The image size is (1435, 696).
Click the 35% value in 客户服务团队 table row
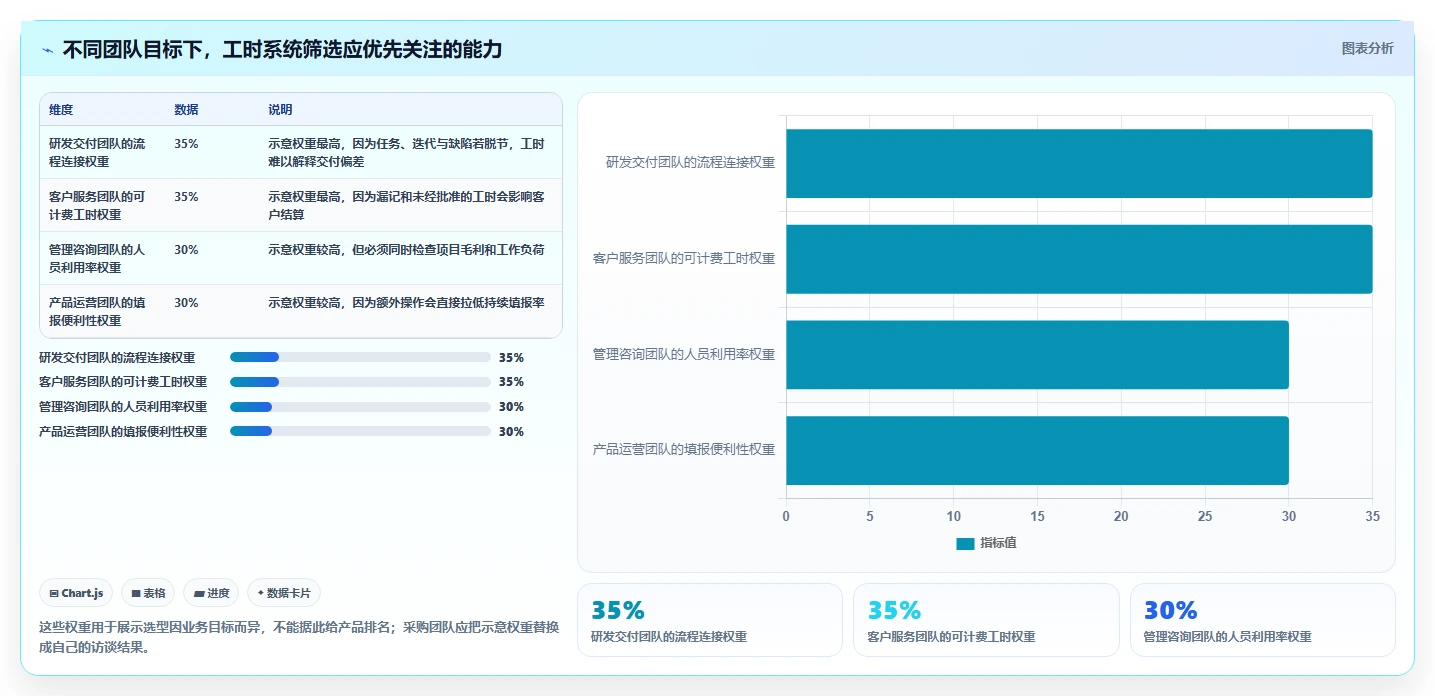(186, 196)
